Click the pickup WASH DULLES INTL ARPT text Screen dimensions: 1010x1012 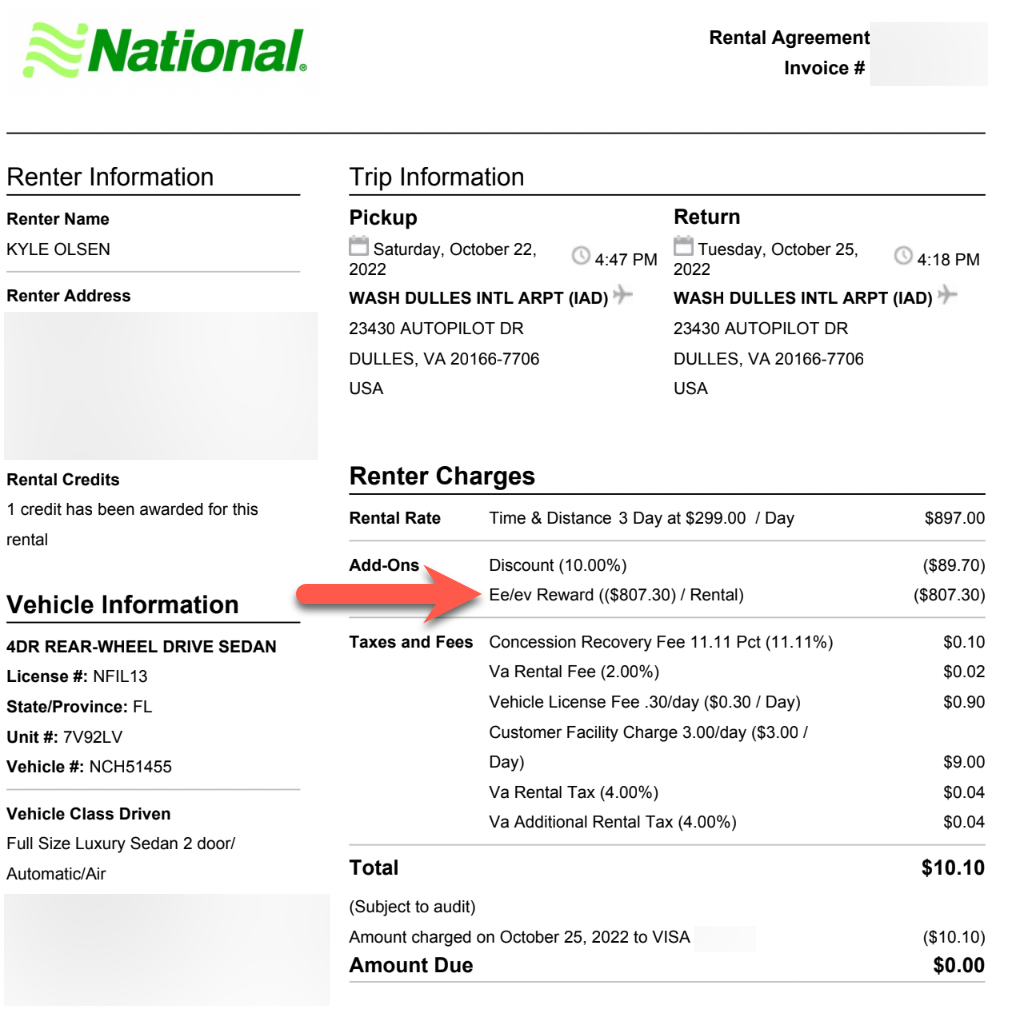pos(478,298)
